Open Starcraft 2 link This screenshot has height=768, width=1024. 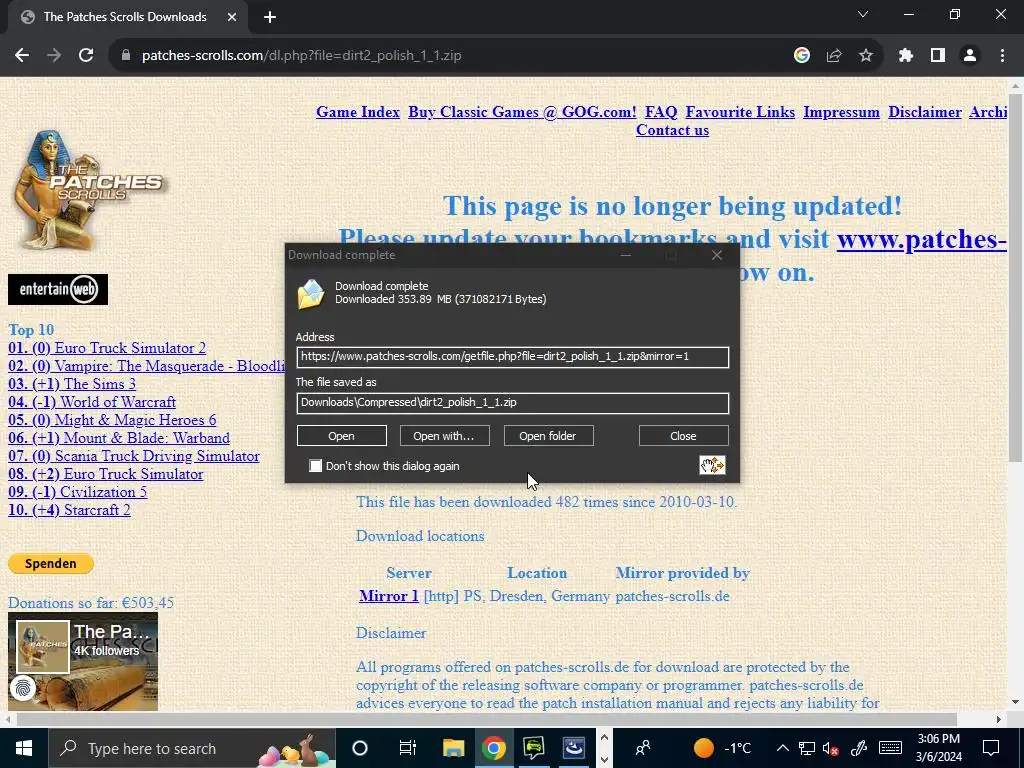click(x=69, y=510)
